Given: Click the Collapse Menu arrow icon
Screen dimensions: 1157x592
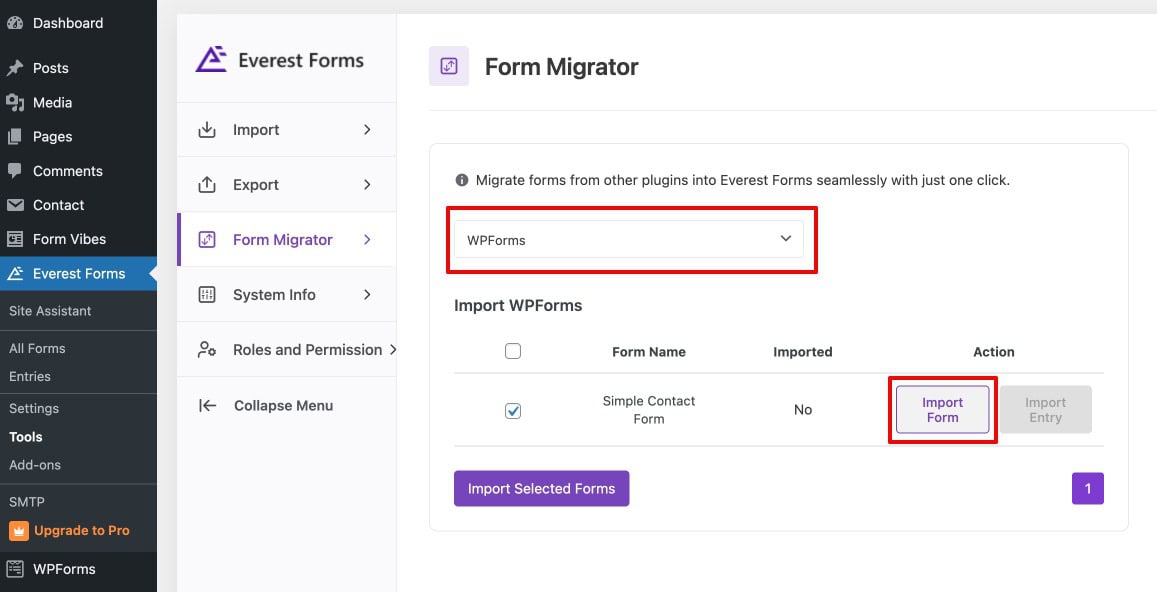Looking at the screenshot, I should coord(208,405).
